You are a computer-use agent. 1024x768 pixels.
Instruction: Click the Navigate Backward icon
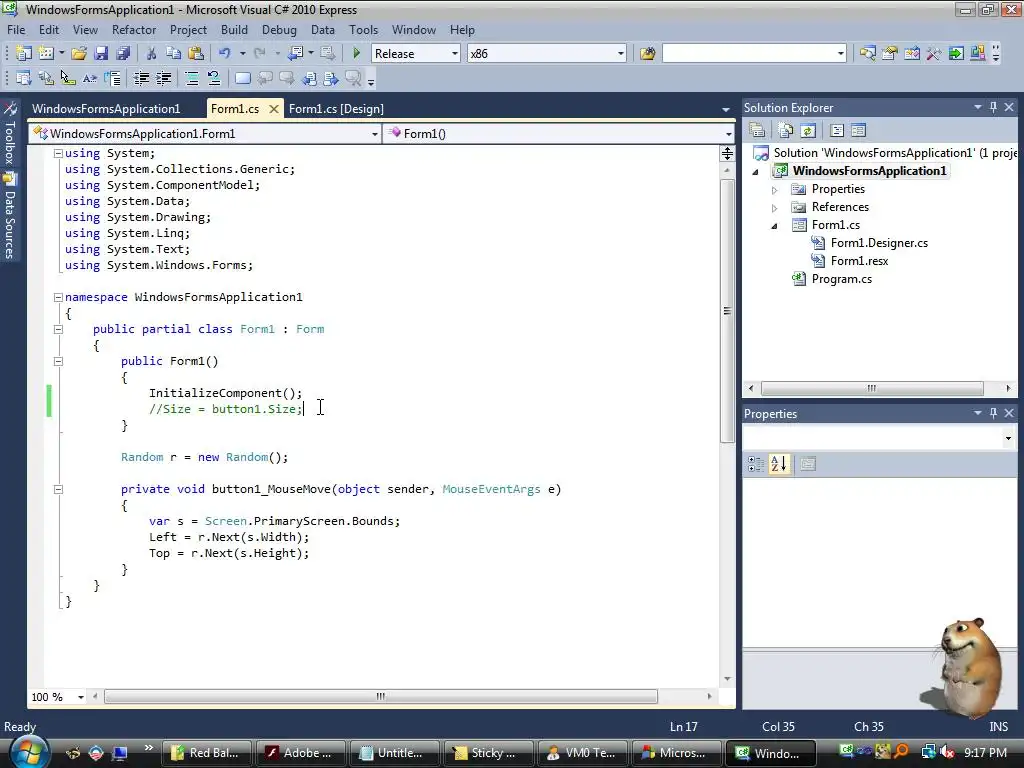295,54
